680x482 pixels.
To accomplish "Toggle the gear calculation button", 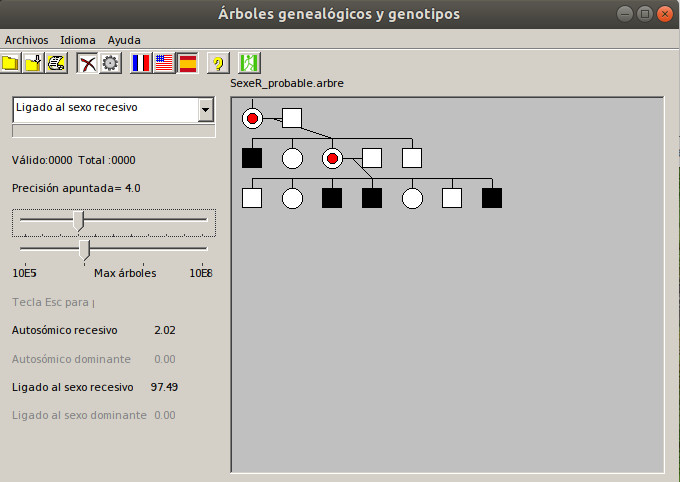I will pos(110,63).
